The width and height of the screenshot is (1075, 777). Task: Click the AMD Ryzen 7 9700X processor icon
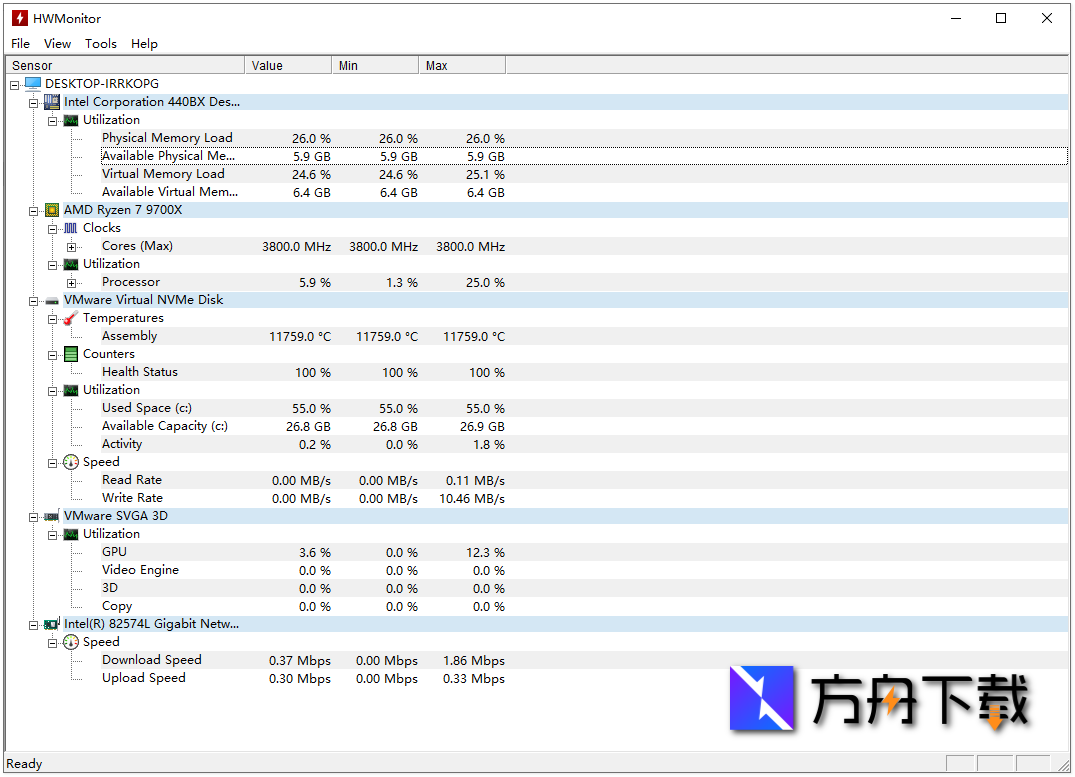point(52,210)
